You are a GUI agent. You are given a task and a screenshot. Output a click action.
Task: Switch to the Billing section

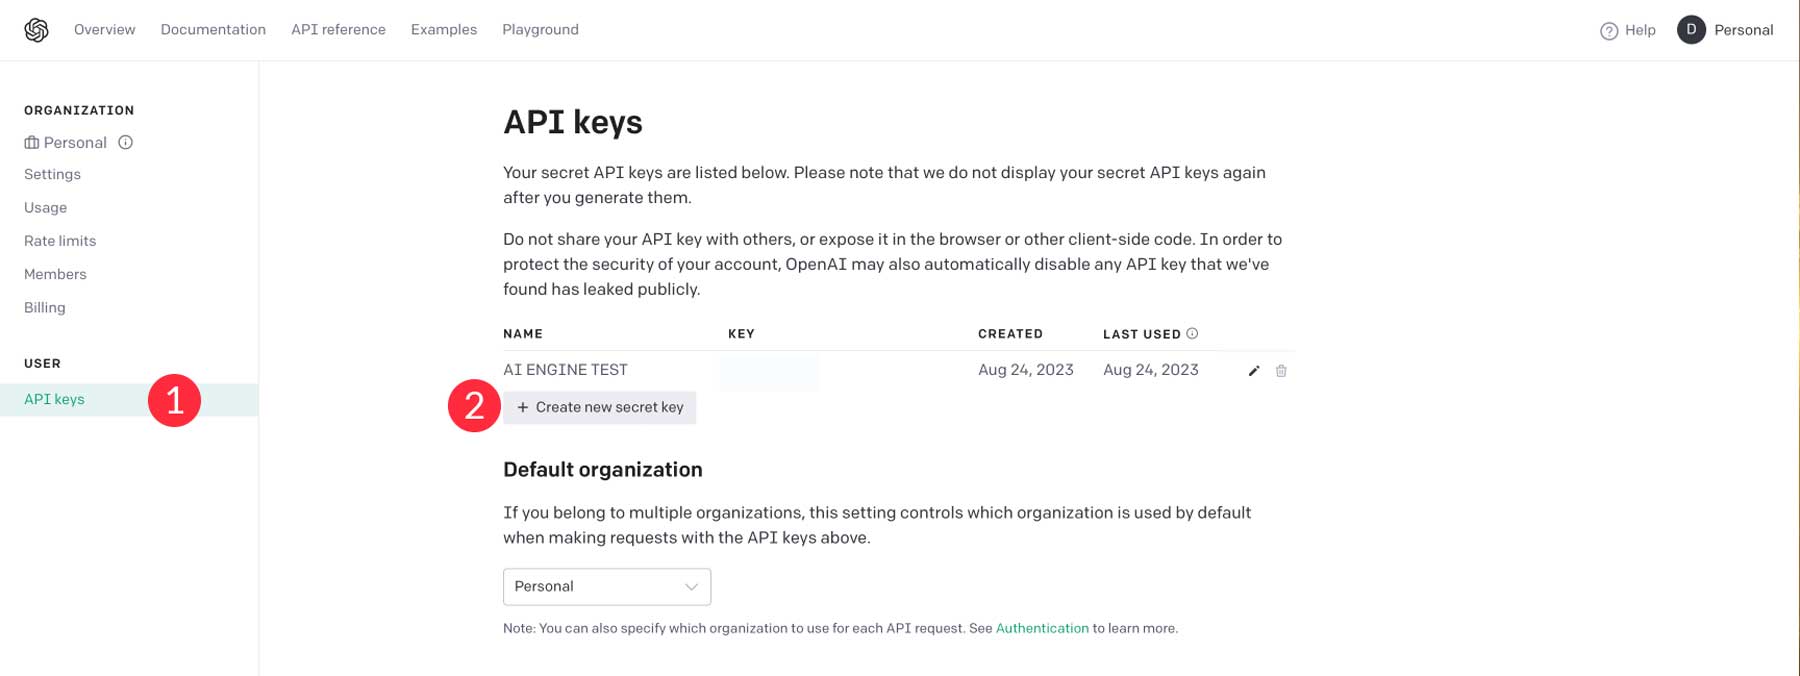click(44, 307)
